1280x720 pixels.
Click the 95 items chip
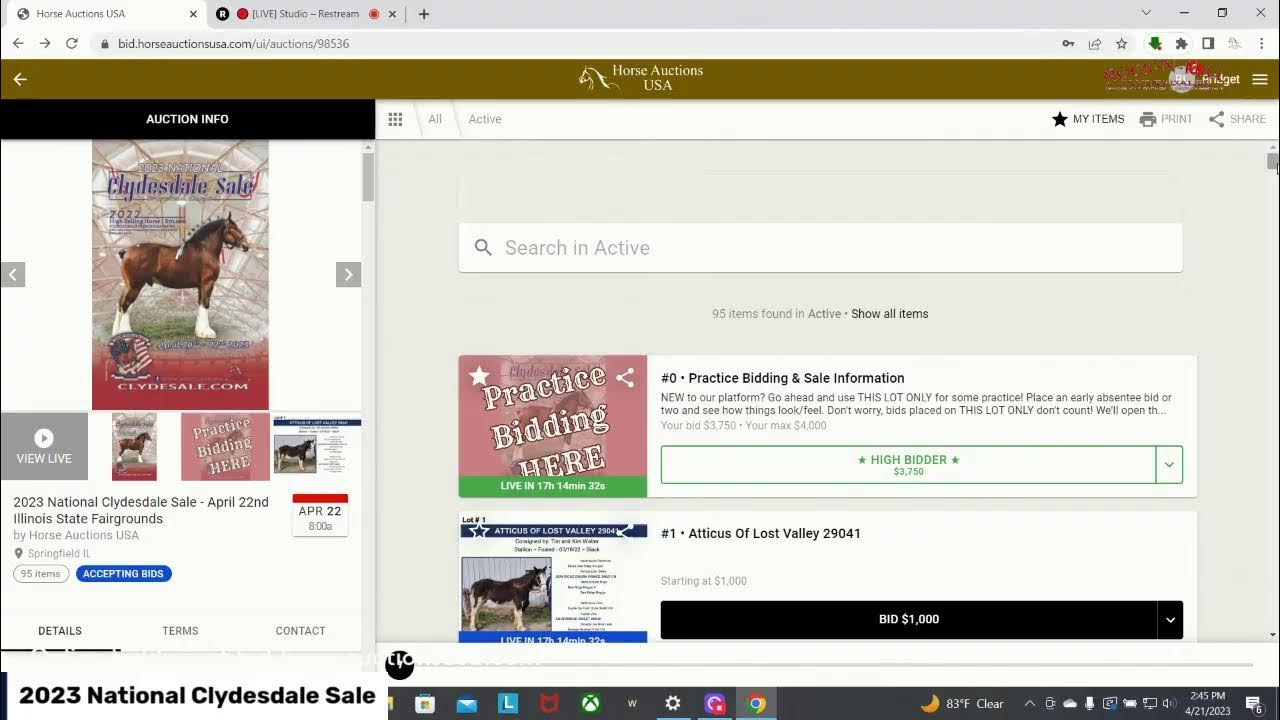41,574
